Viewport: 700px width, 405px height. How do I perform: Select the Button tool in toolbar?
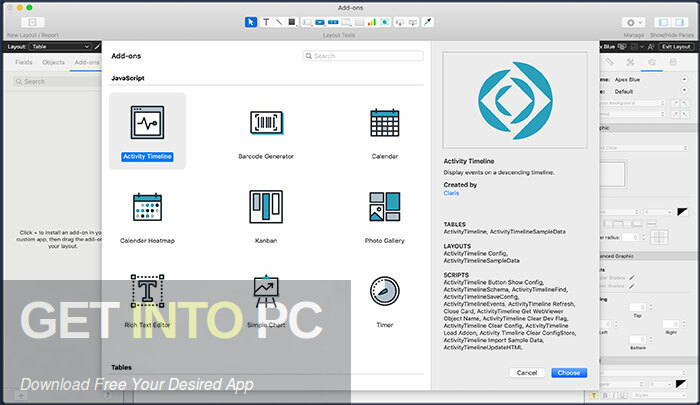[x=320, y=22]
